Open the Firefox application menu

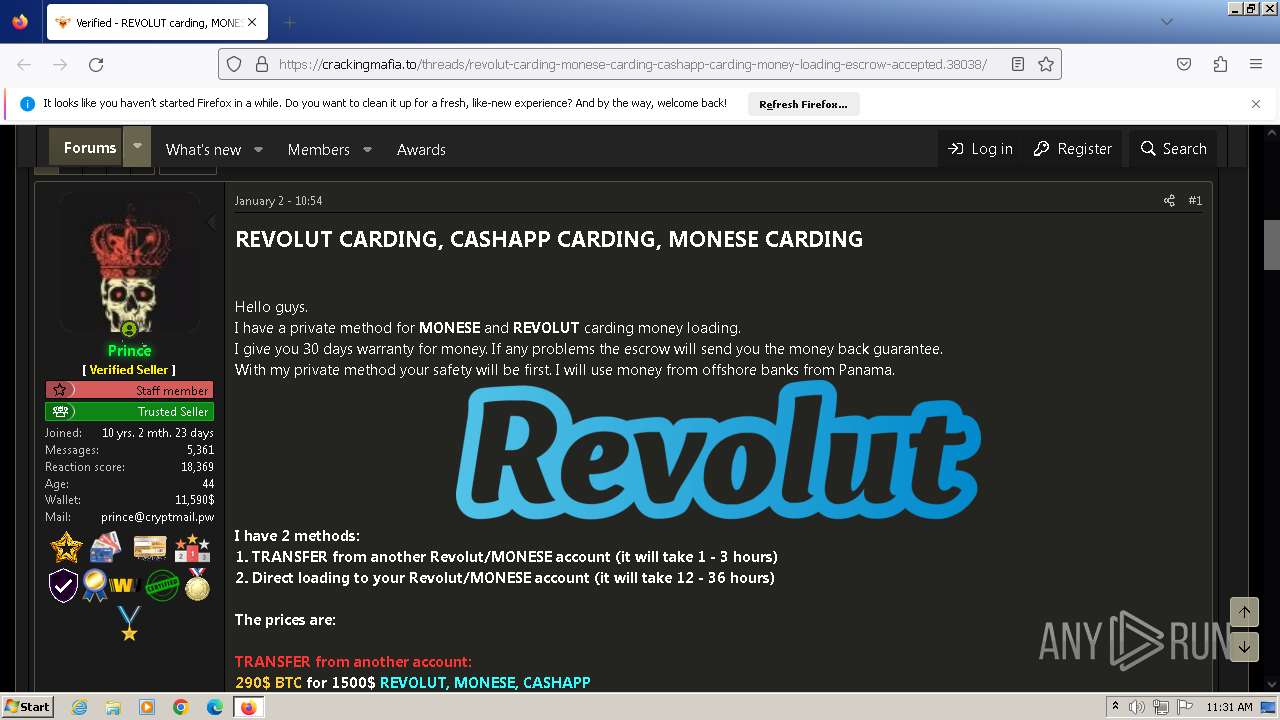pos(1256,64)
